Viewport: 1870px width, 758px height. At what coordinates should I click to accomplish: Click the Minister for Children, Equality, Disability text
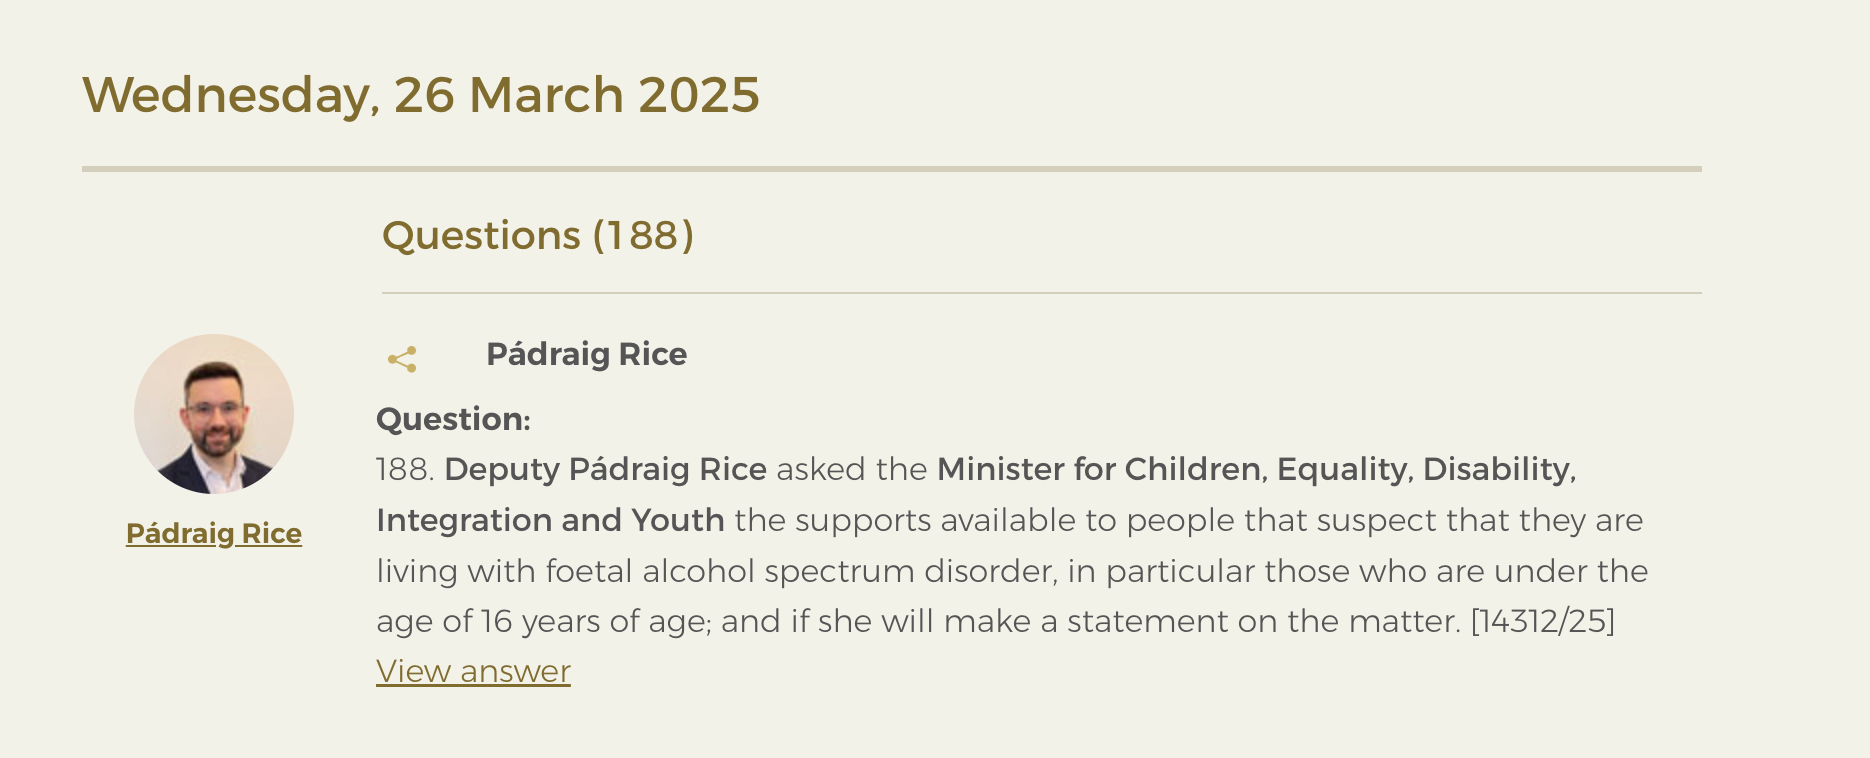[1256, 469]
